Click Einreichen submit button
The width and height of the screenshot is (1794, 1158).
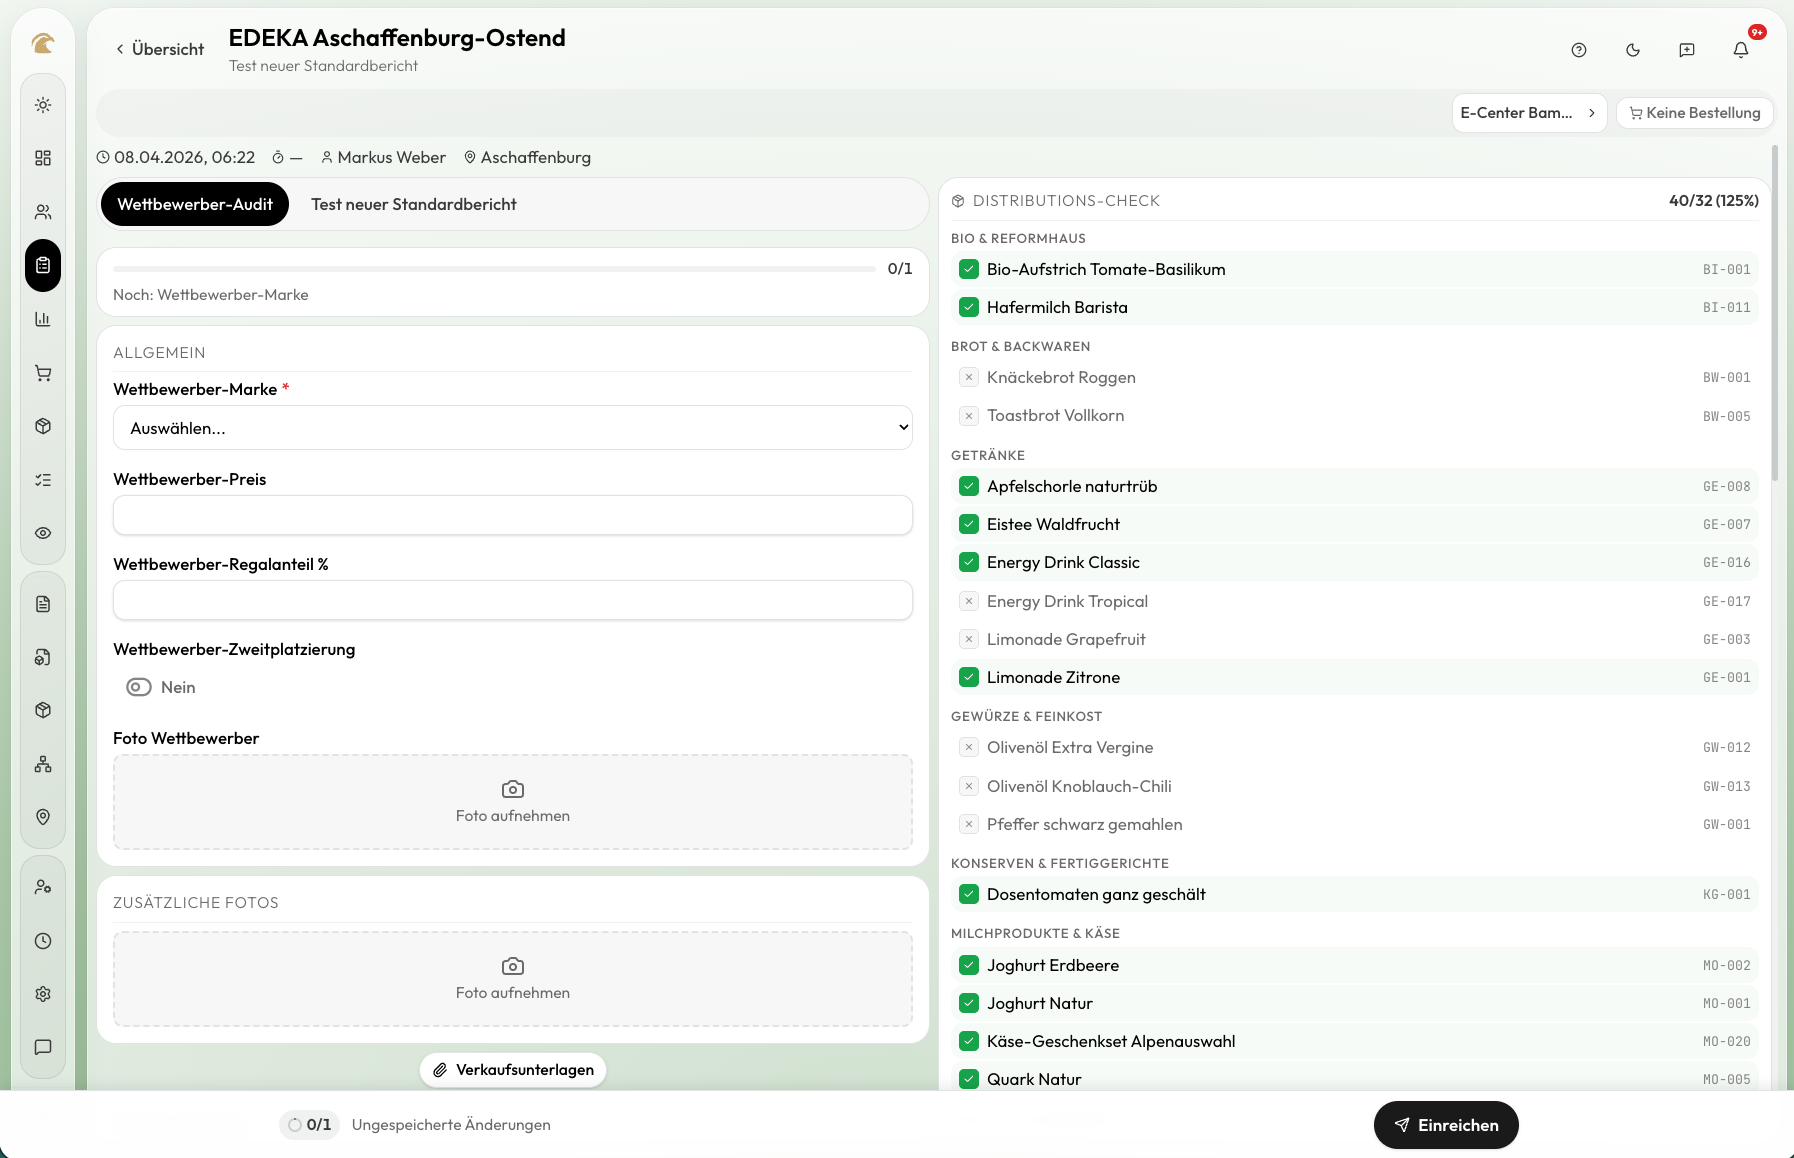pyautogui.click(x=1446, y=1125)
